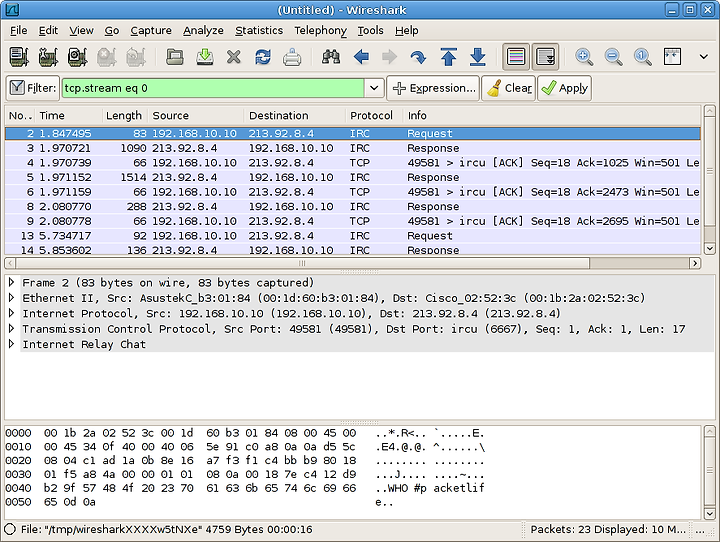
Task: Expand the Frame 2 tree node
Action: pyautogui.click(x=12, y=282)
